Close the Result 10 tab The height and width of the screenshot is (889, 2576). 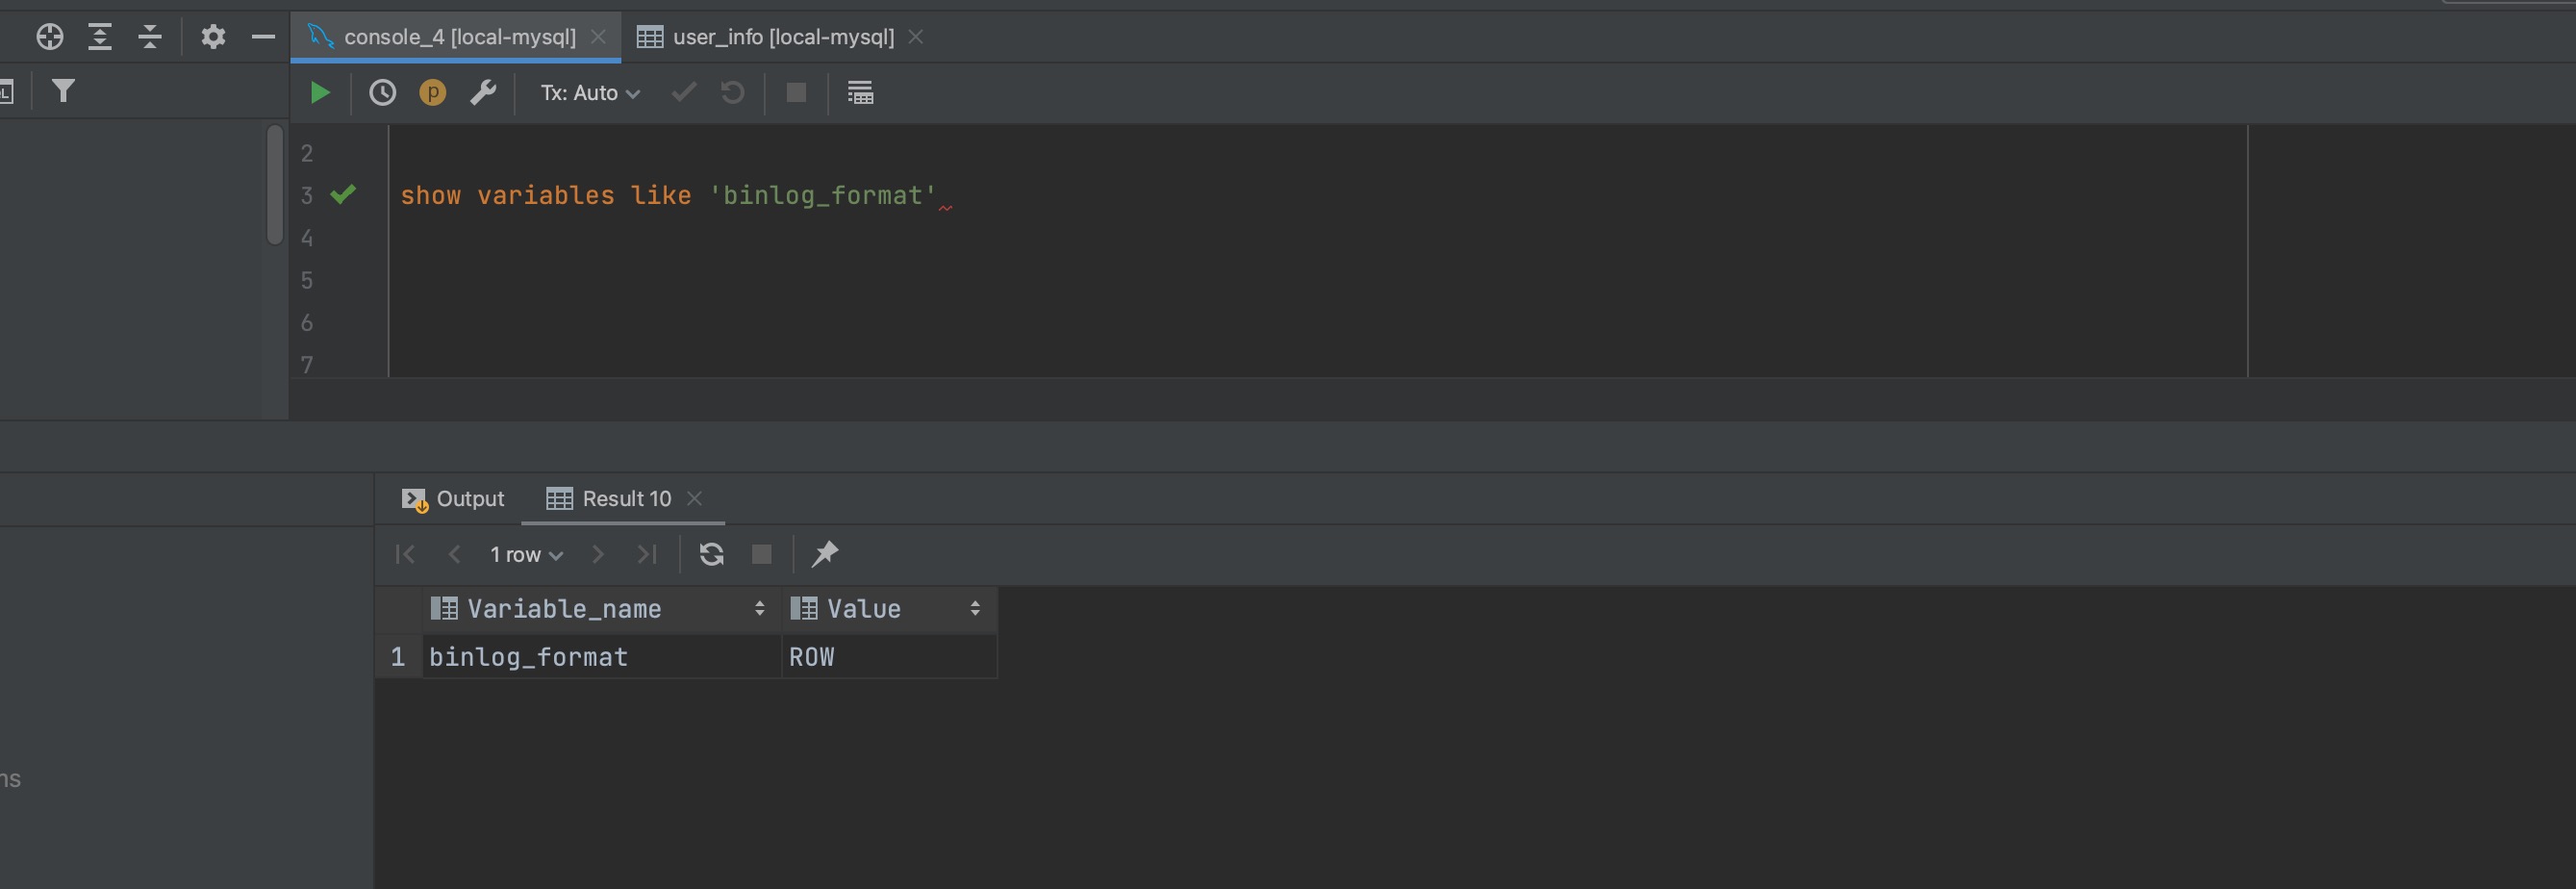tap(695, 499)
